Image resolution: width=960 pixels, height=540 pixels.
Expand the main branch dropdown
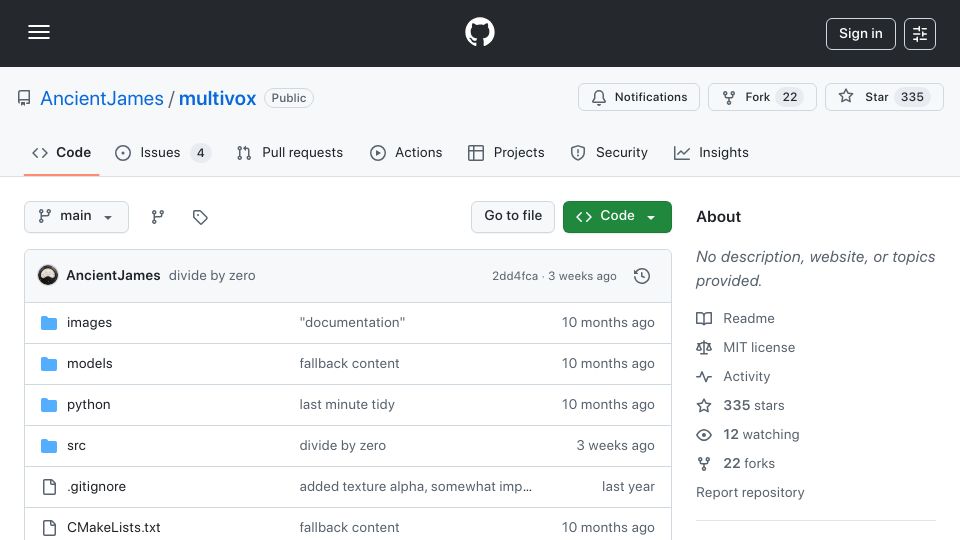(x=77, y=217)
